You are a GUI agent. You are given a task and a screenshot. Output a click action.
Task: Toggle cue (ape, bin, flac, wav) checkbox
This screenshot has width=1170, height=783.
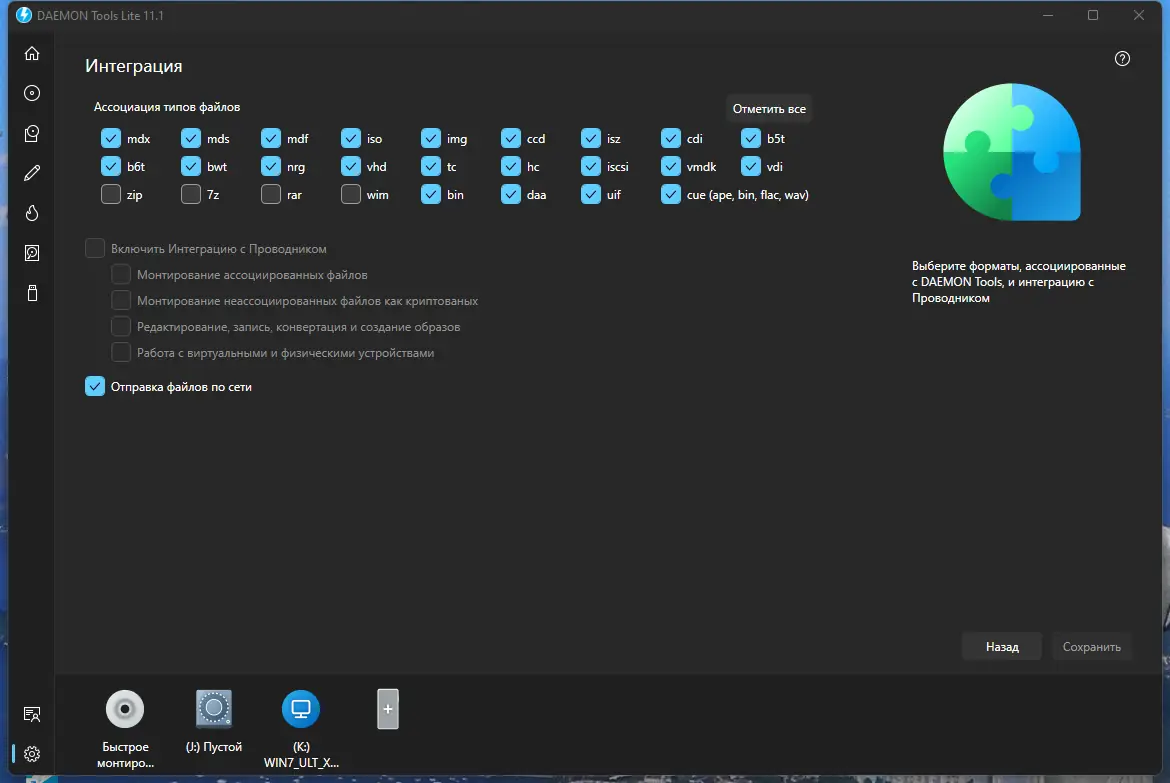[x=671, y=194]
